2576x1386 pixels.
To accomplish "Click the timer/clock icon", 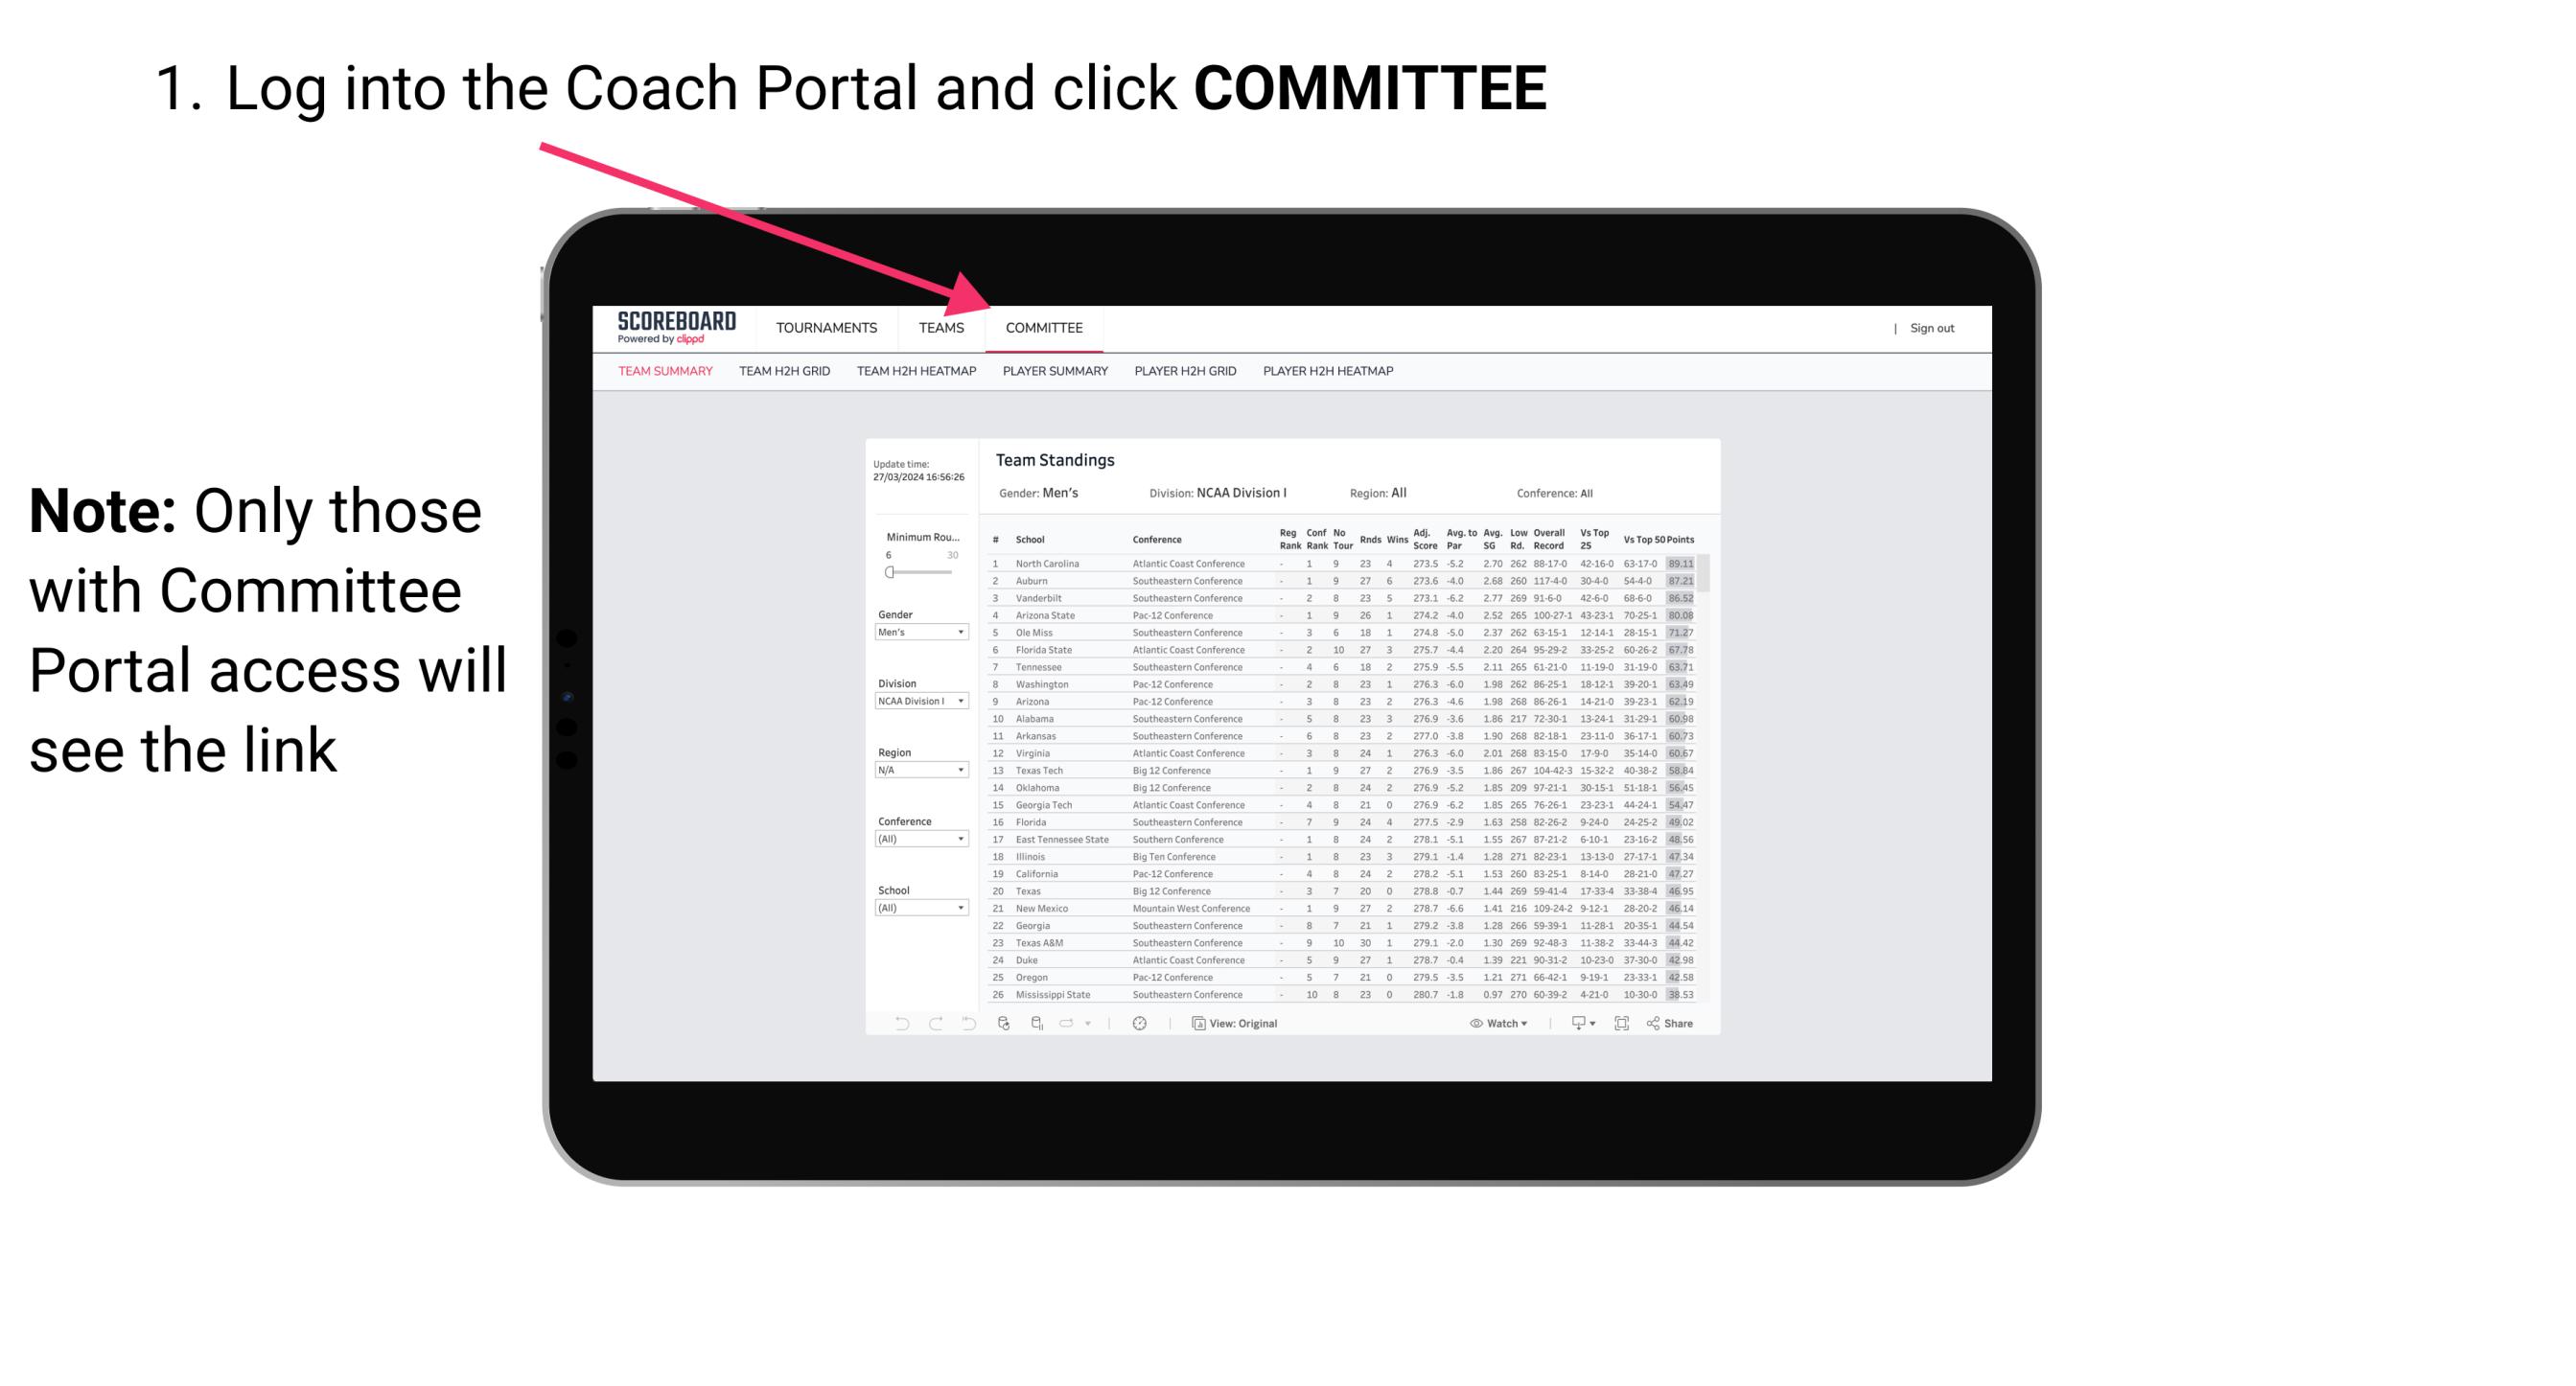I will (x=1140, y=1023).
